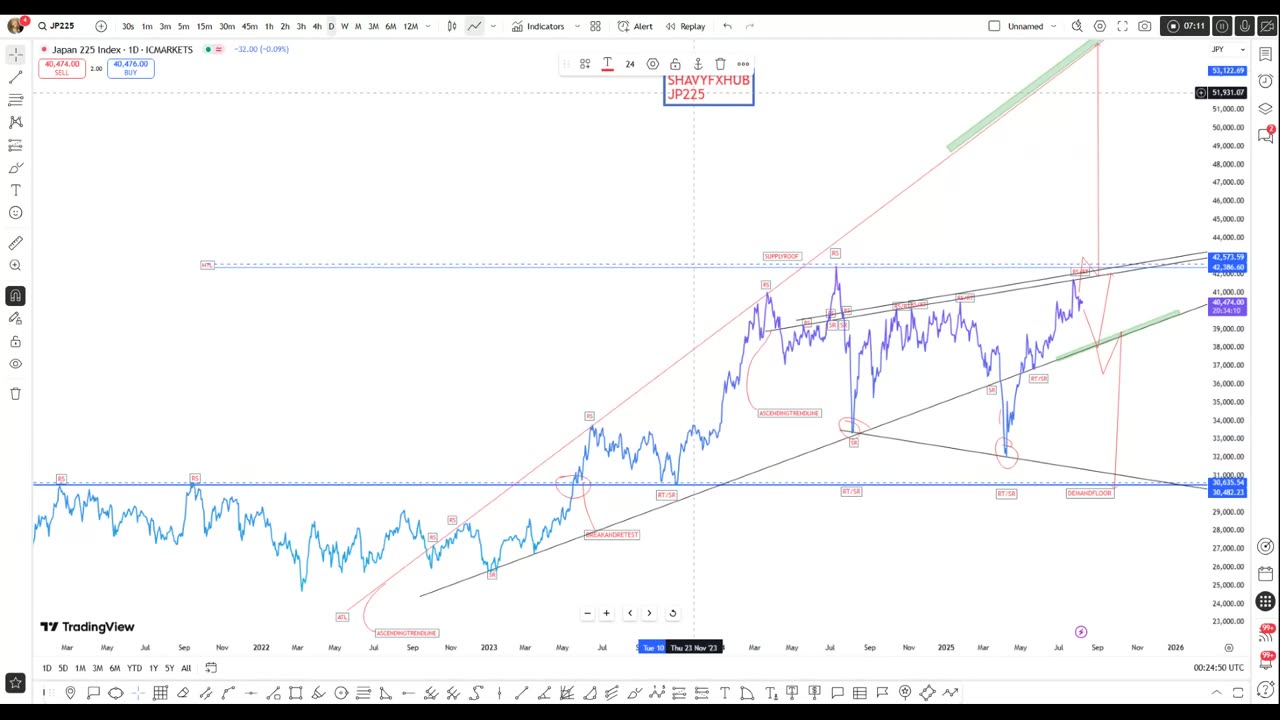Open selected drawing settings
This screenshot has height=720, width=1280.
tap(653, 64)
